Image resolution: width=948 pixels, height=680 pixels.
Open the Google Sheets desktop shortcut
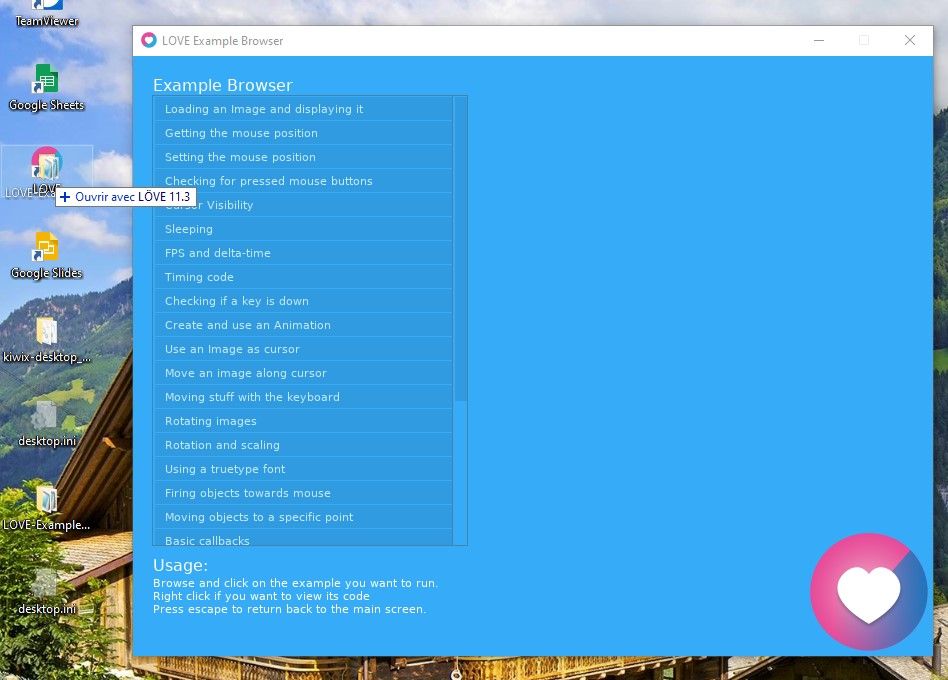click(46, 88)
